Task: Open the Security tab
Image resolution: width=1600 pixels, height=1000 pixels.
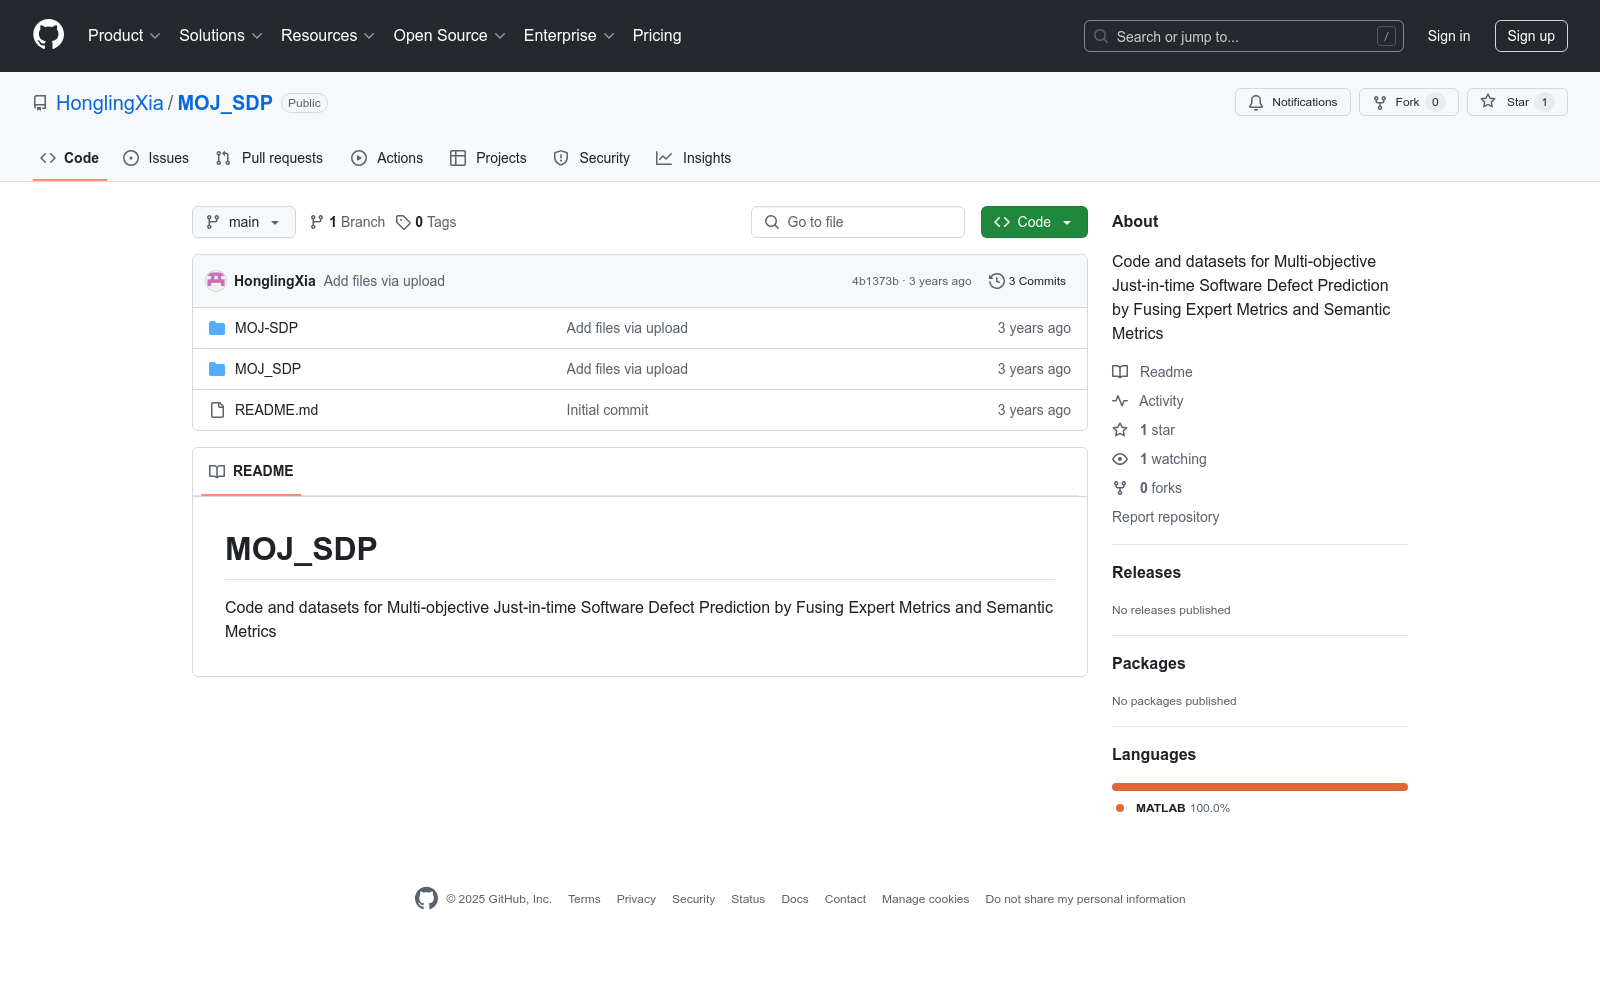Action: [592, 158]
